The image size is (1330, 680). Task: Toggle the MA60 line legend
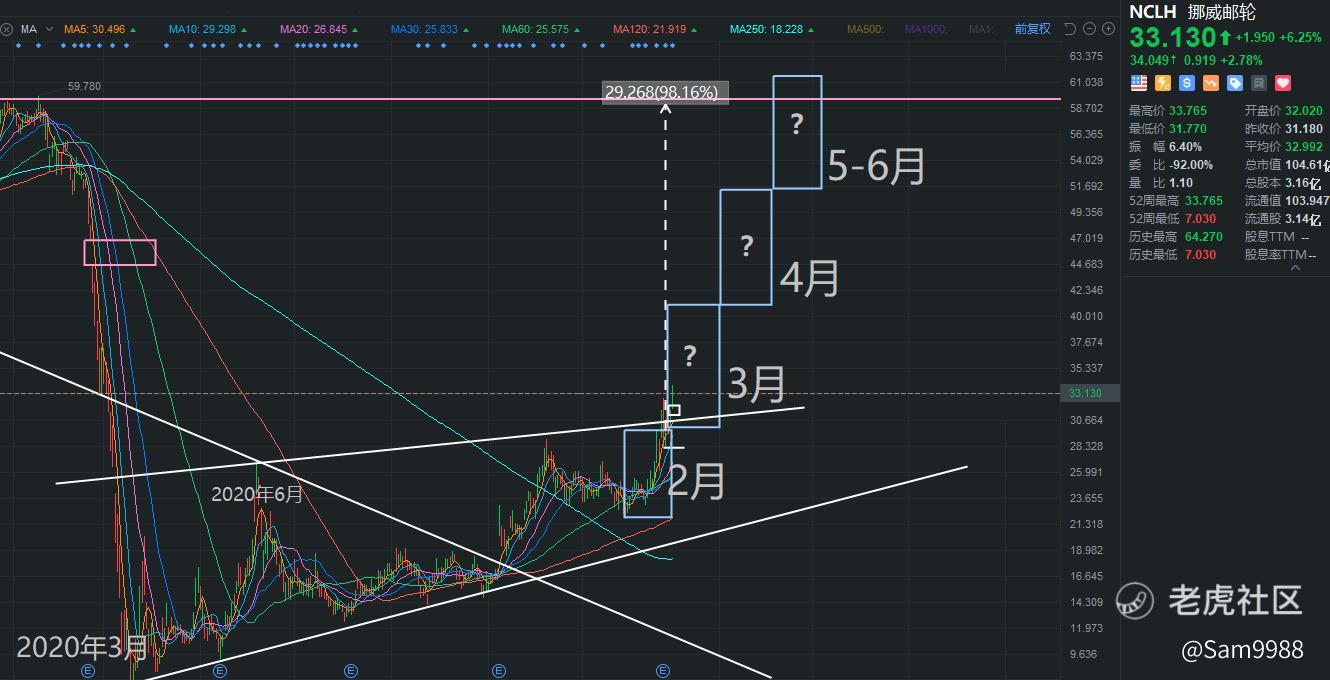click(x=535, y=29)
